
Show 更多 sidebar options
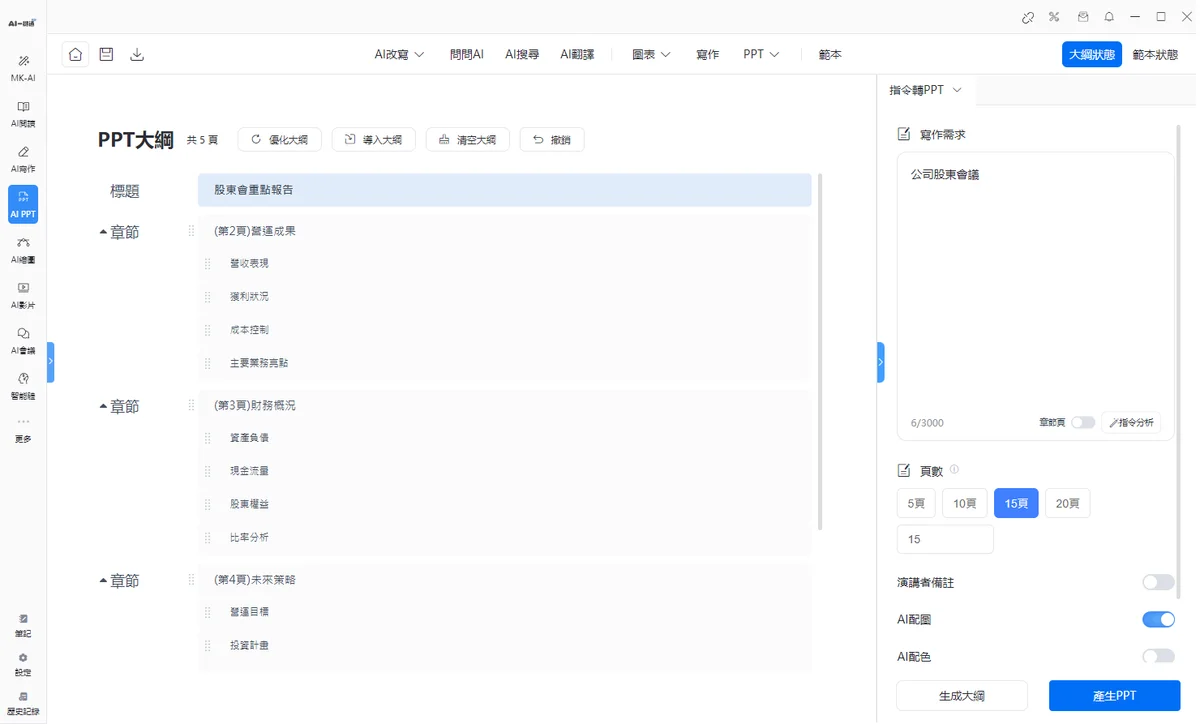23,431
